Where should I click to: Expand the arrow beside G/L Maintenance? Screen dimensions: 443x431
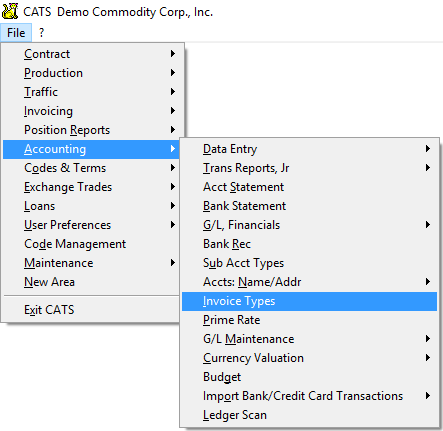click(x=428, y=338)
